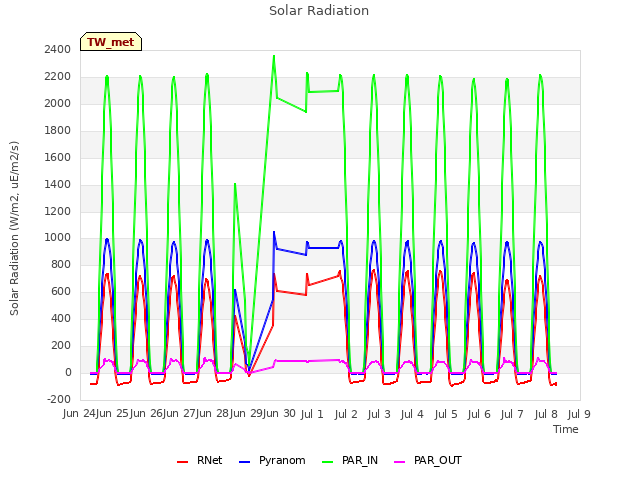Click the Time axis label
640x480 pixels.
coord(566,429)
